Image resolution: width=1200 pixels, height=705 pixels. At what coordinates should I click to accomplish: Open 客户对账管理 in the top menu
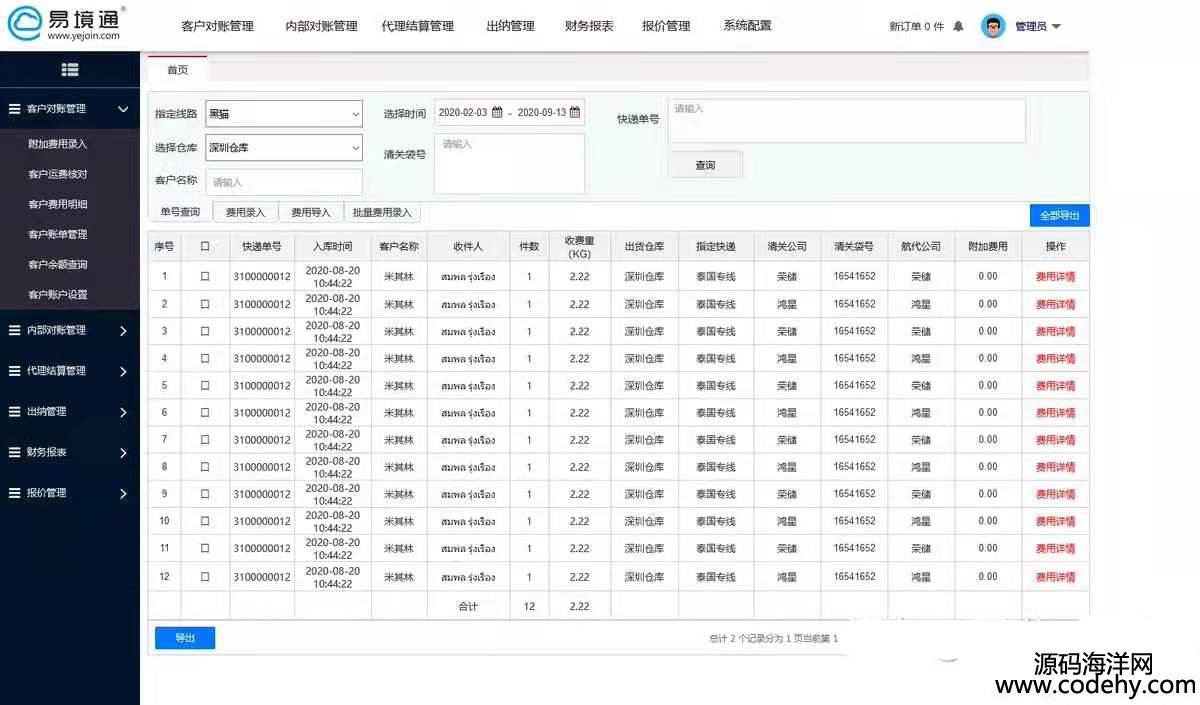click(x=217, y=26)
